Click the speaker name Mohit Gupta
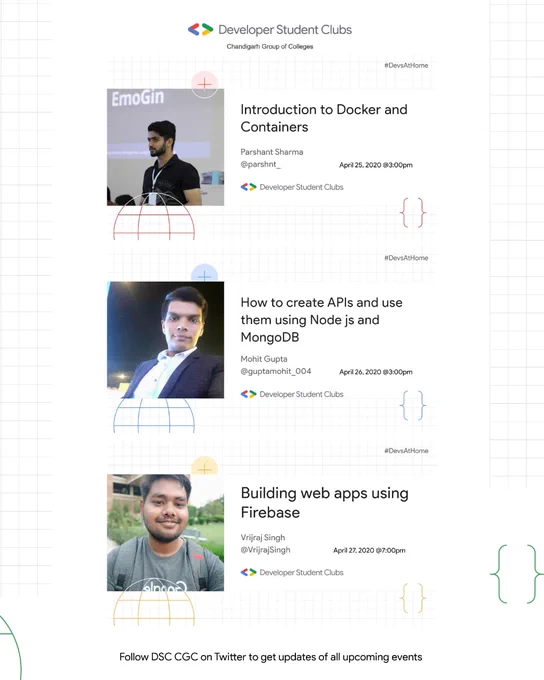Screen dimensions: 544x680 click(264, 359)
